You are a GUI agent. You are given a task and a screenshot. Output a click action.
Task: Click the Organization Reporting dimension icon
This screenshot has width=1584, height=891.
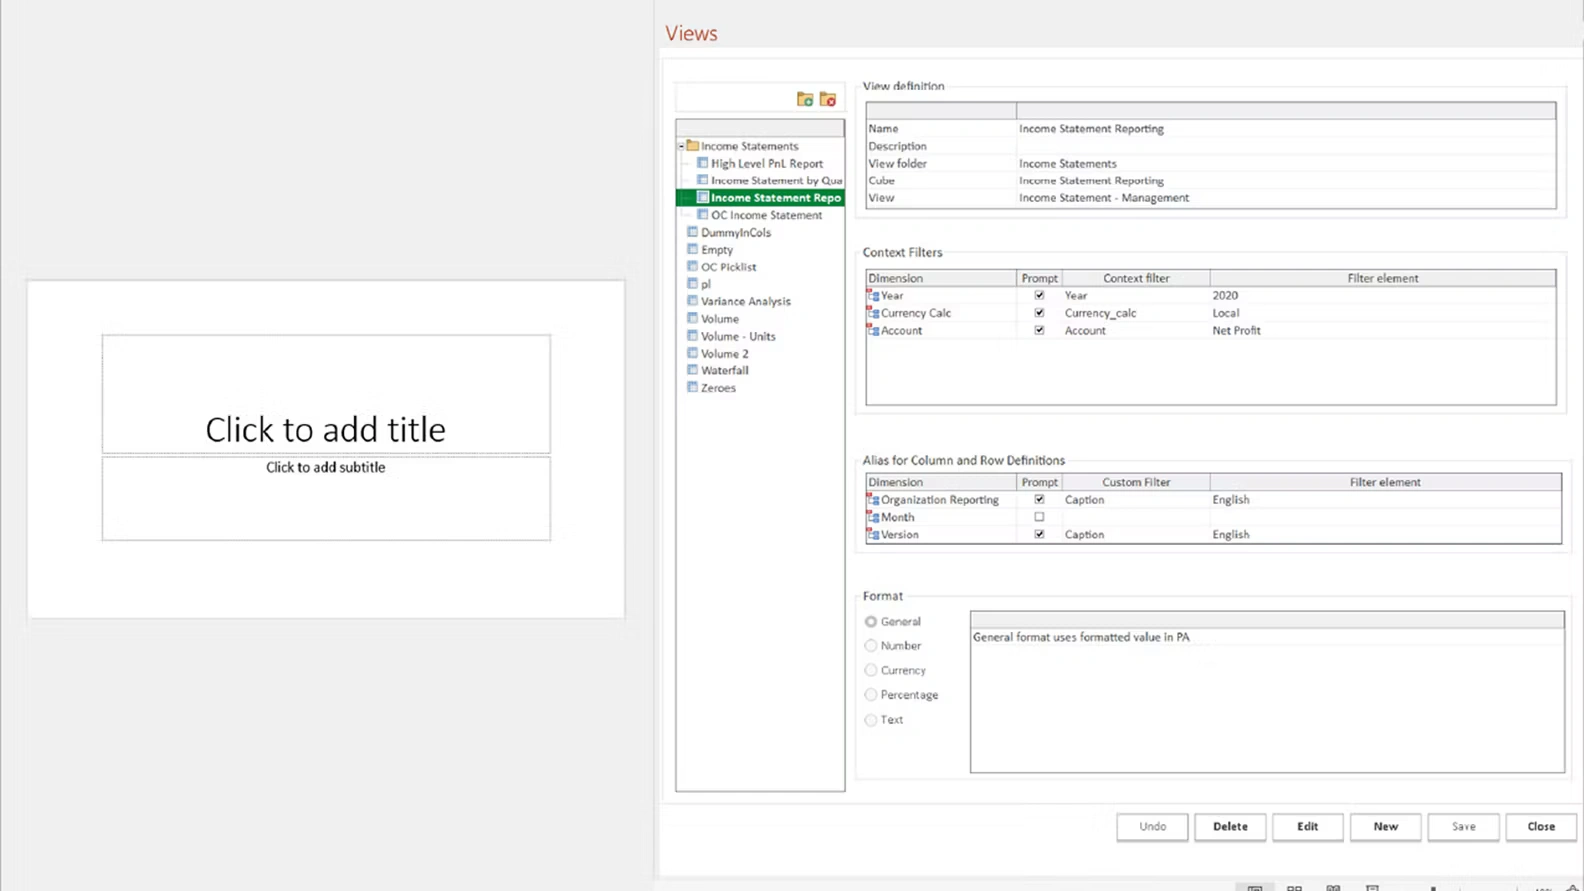pos(873,500)
